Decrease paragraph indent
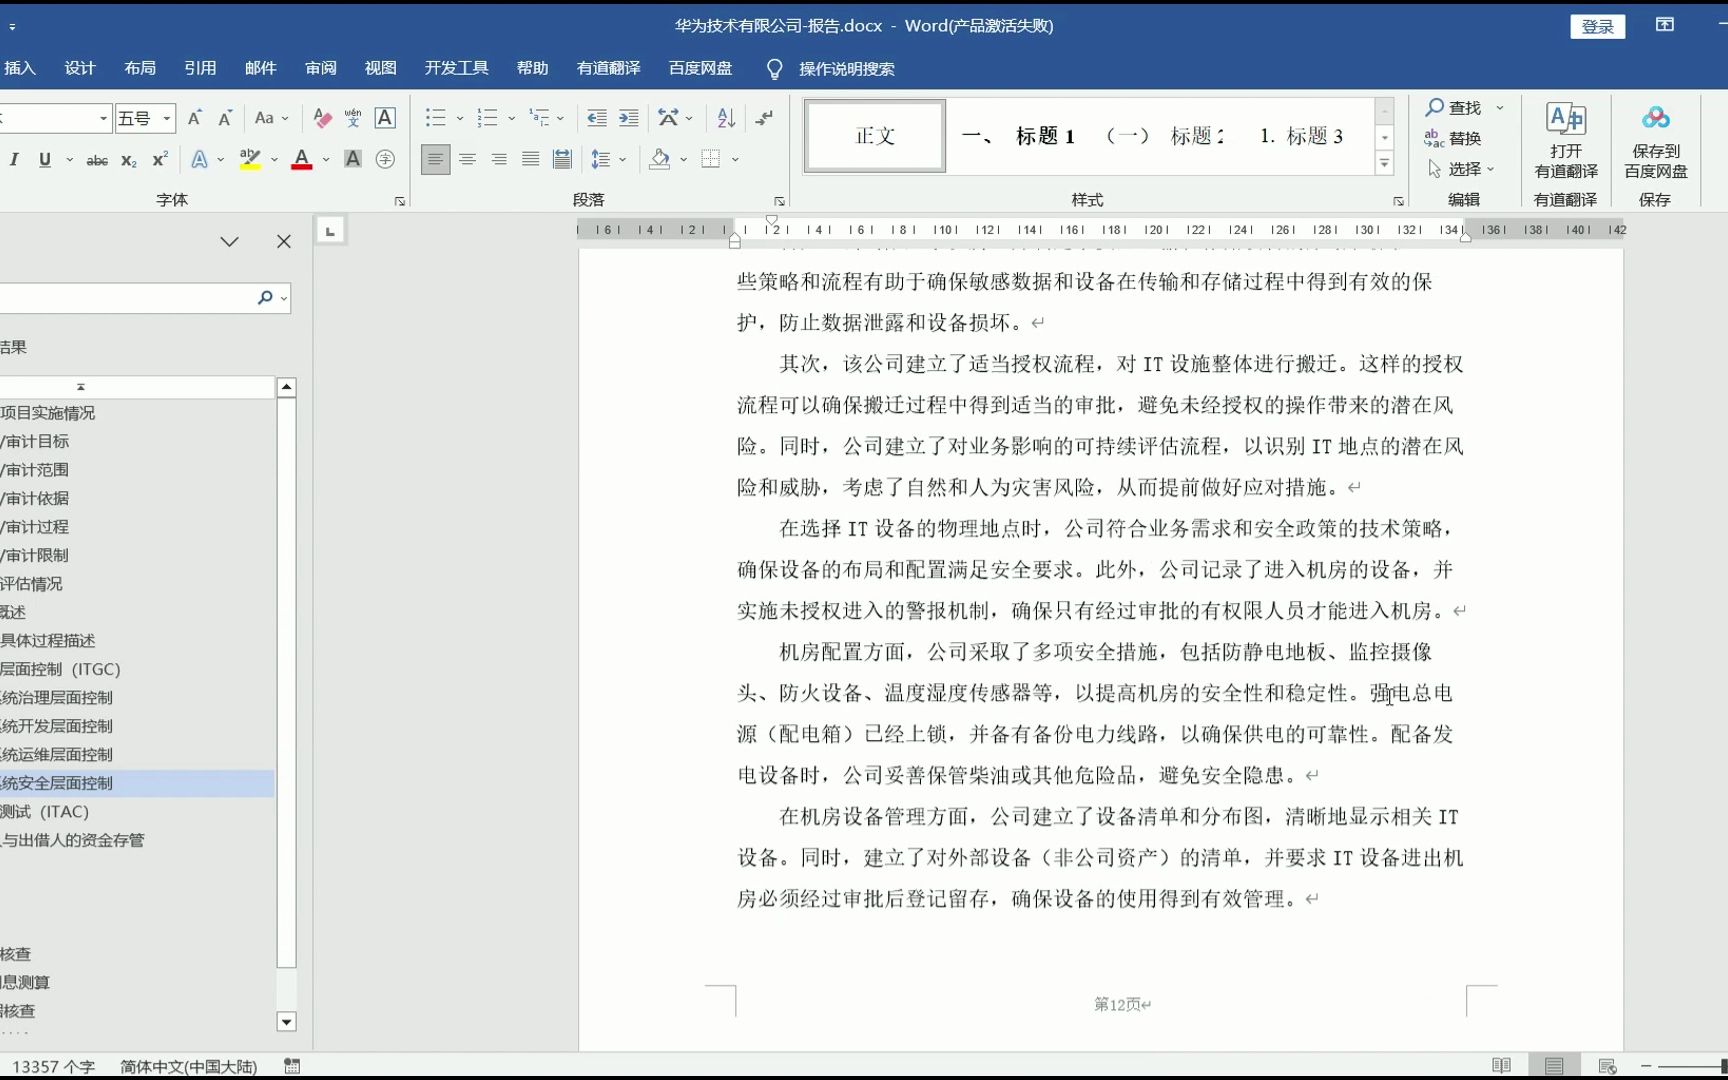This screenshot has height=1080, width=1728. point(597,118)
